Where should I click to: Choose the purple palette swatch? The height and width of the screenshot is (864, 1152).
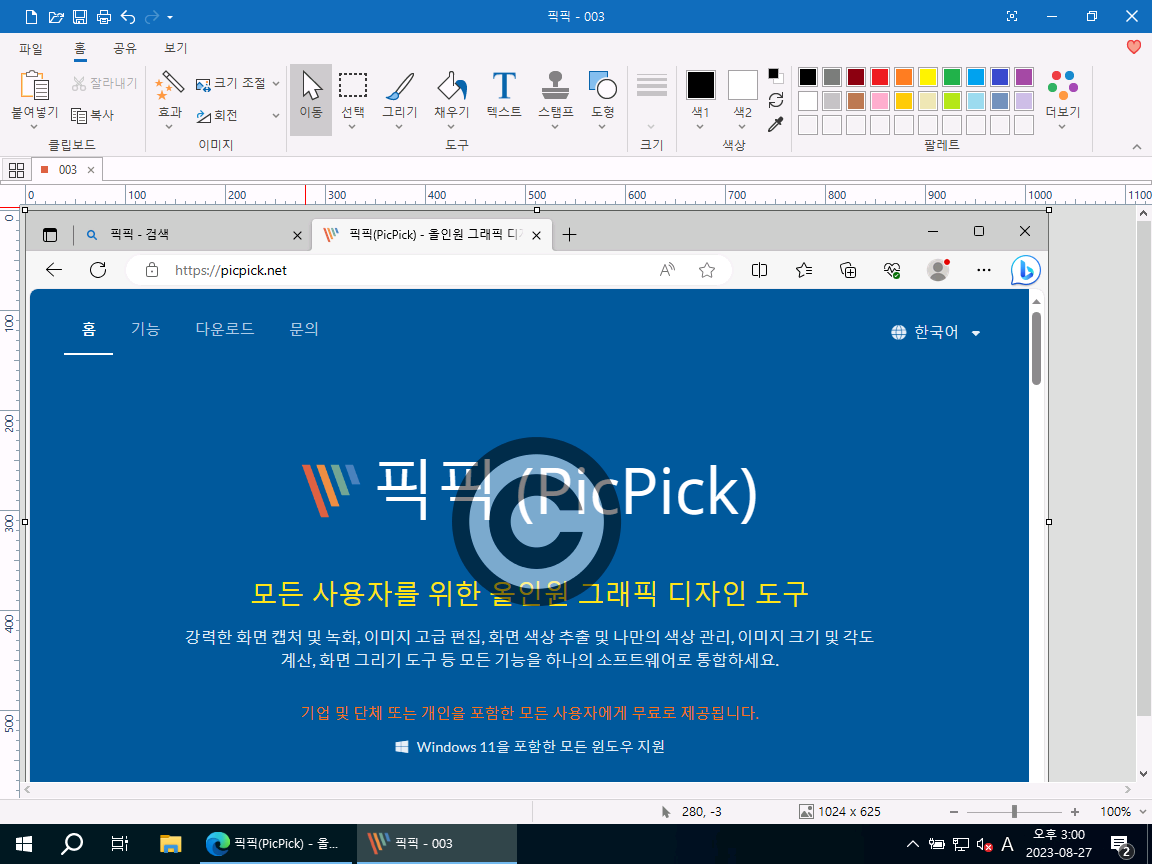click(1024, 76)
